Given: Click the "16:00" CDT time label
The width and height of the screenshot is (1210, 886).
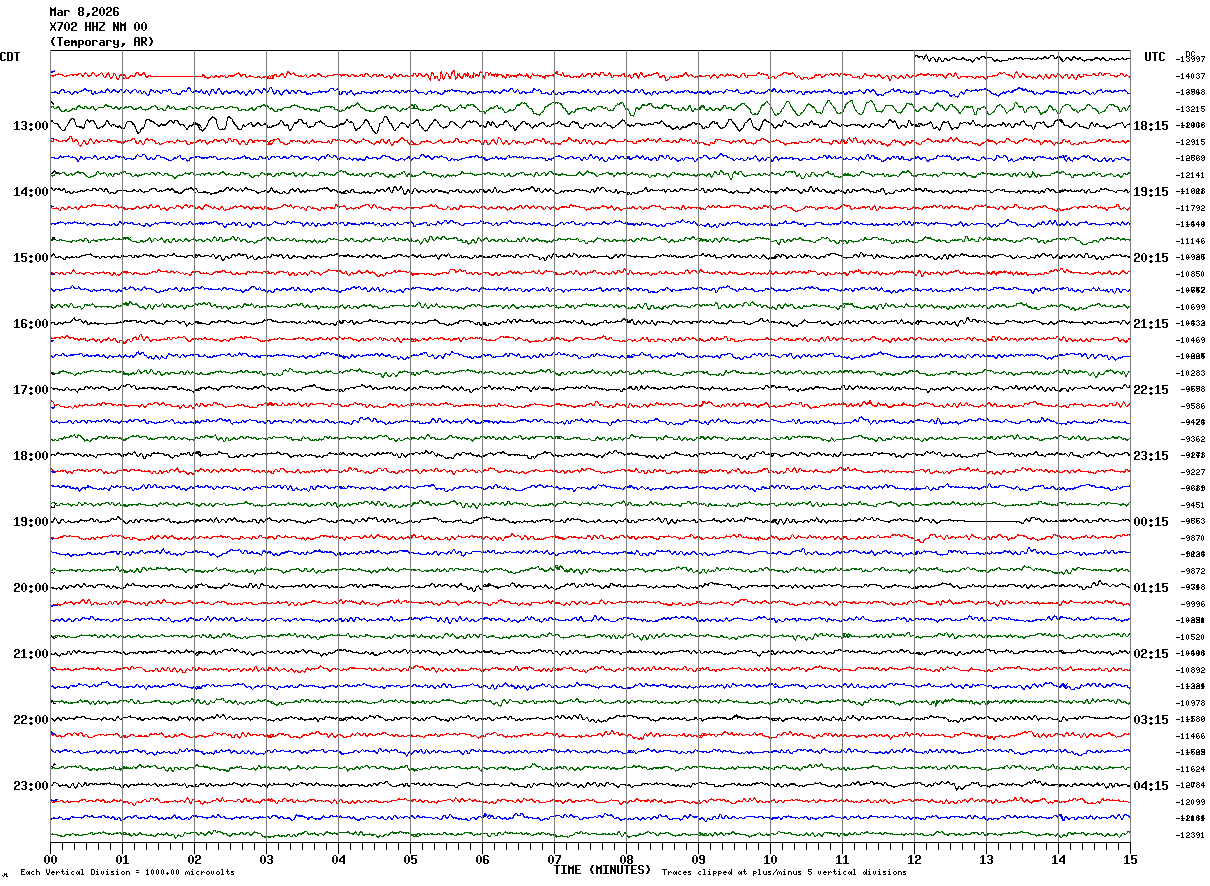Looking at the screenshot, I should point(31,324).
